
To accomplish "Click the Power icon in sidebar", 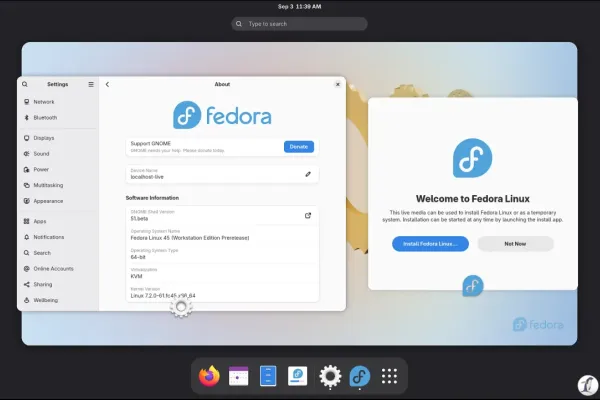I will [x=26, y=169].
